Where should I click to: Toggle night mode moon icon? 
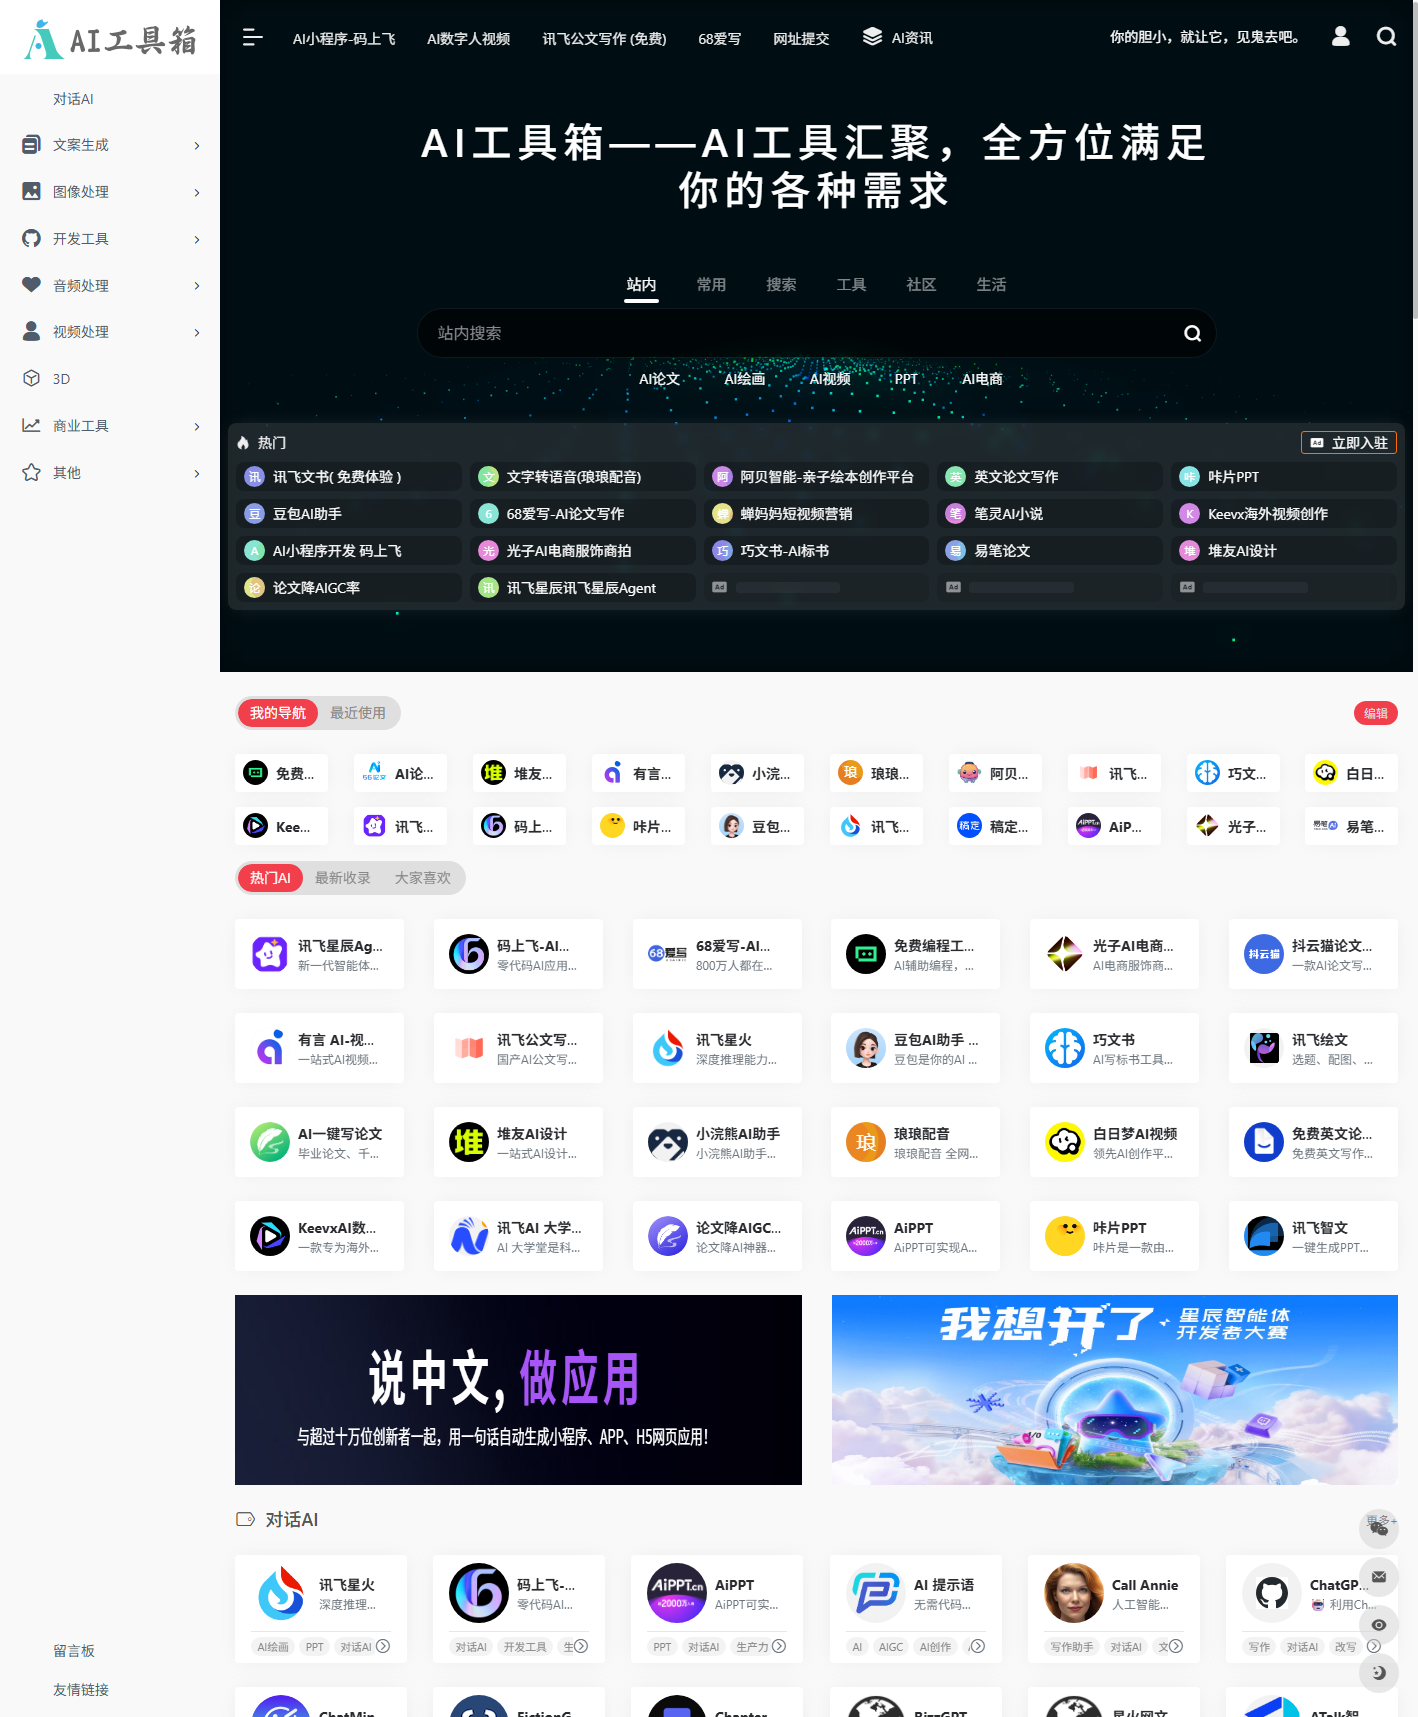tap(1379, 1673)
